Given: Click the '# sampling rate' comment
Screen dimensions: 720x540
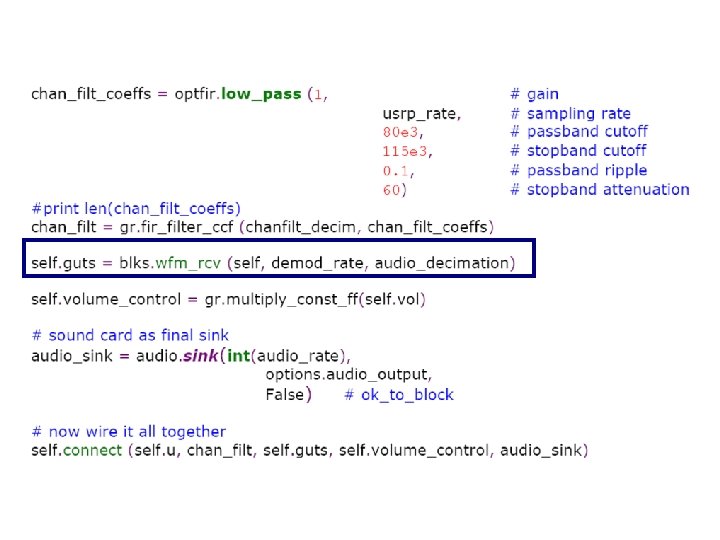Looking at the screenshot, I should click(570, 113).
